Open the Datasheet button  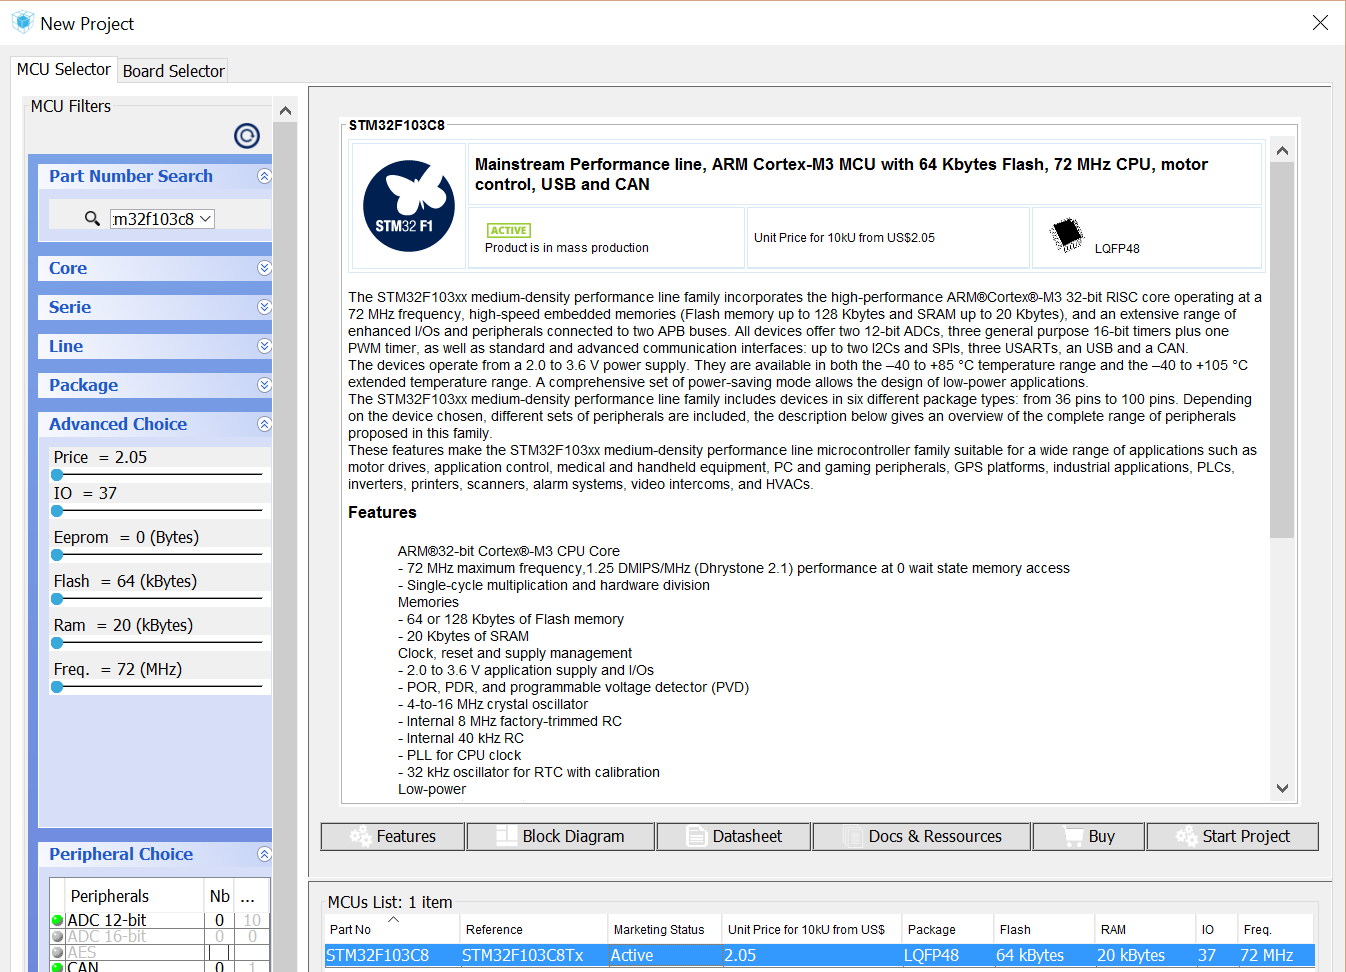click(x=734, y=836)
